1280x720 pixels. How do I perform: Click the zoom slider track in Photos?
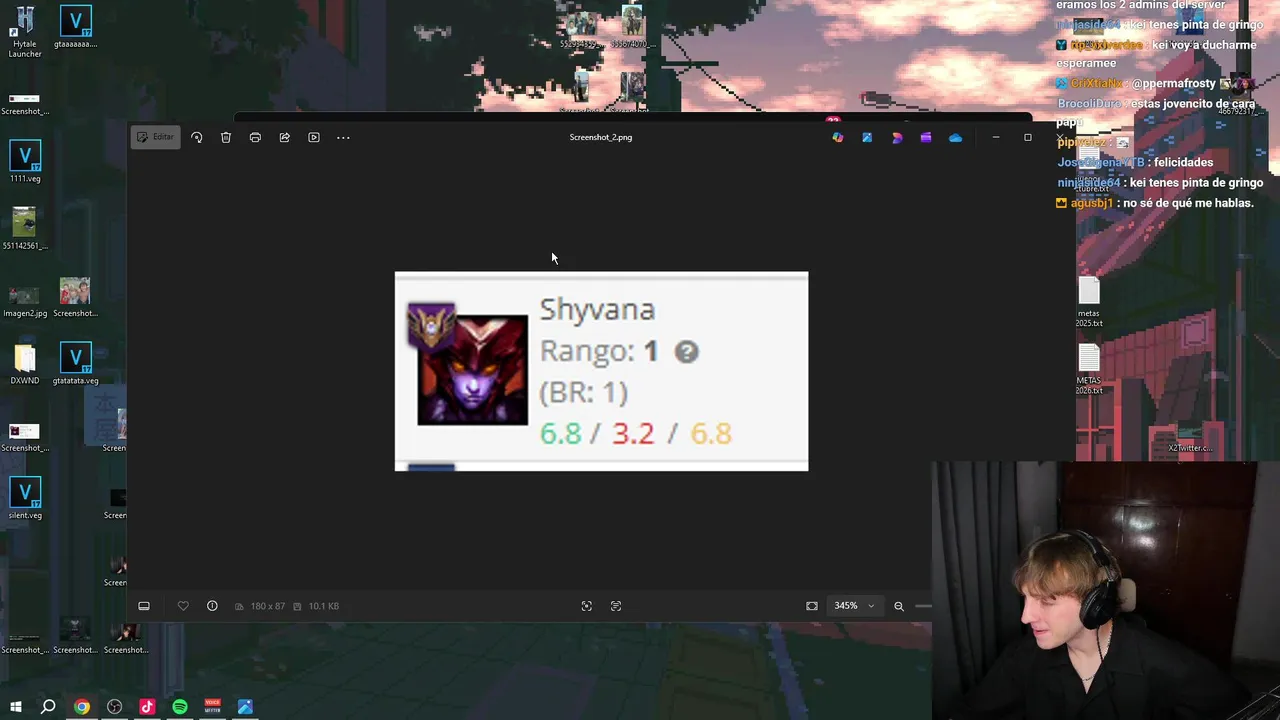(924, 606)
